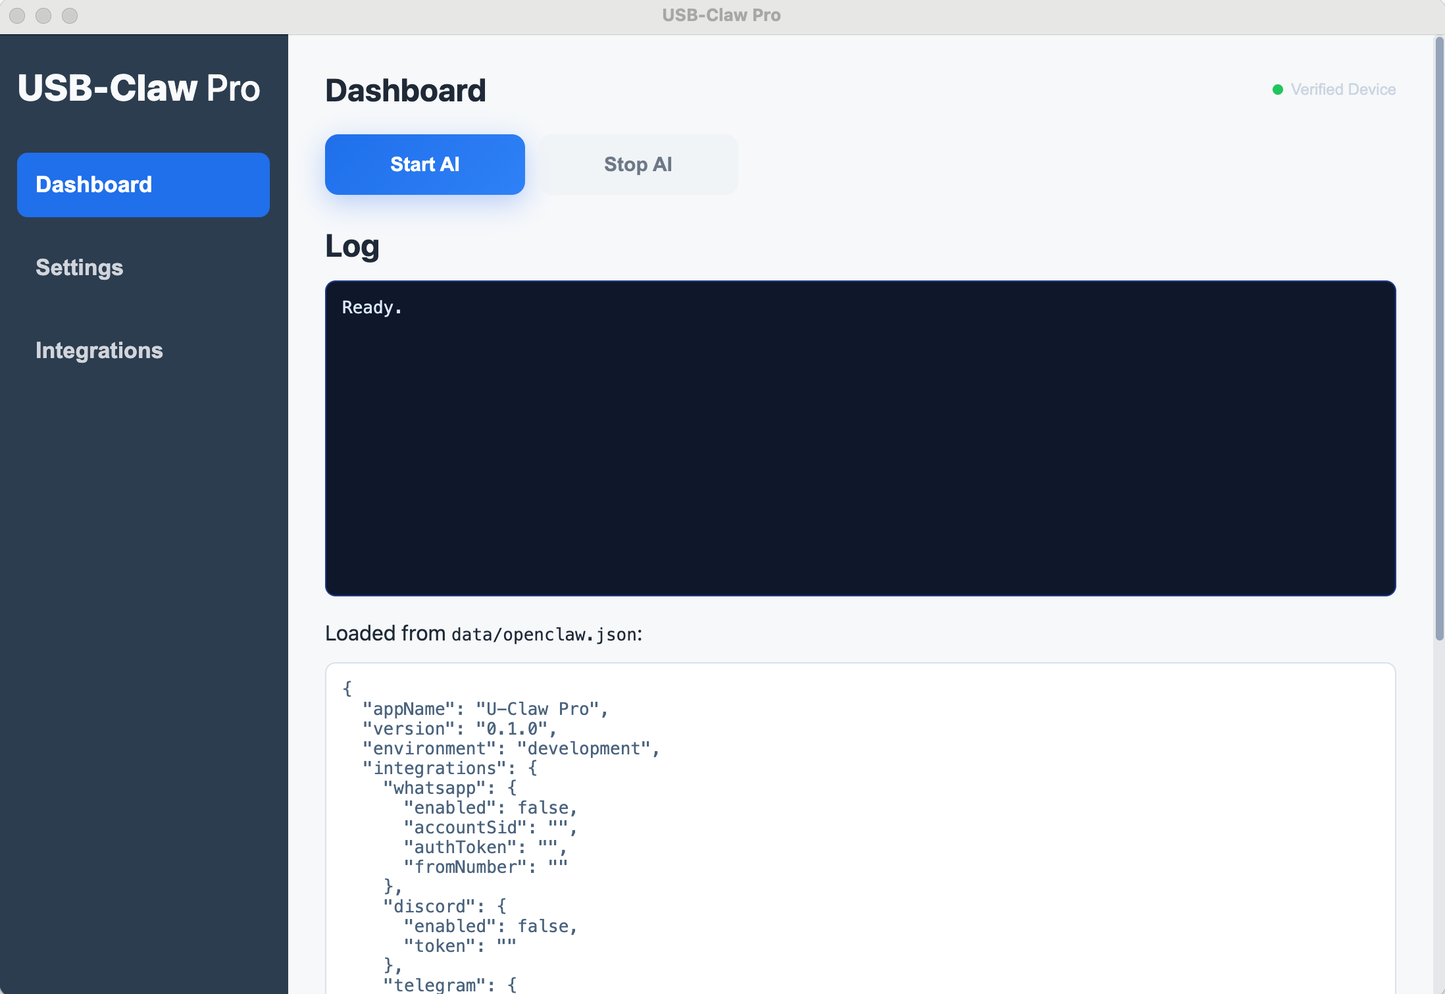Close the USB-Claw Pro window
Image resolution: width=1445 pixels, height=994 pixels.
[17, 15]
